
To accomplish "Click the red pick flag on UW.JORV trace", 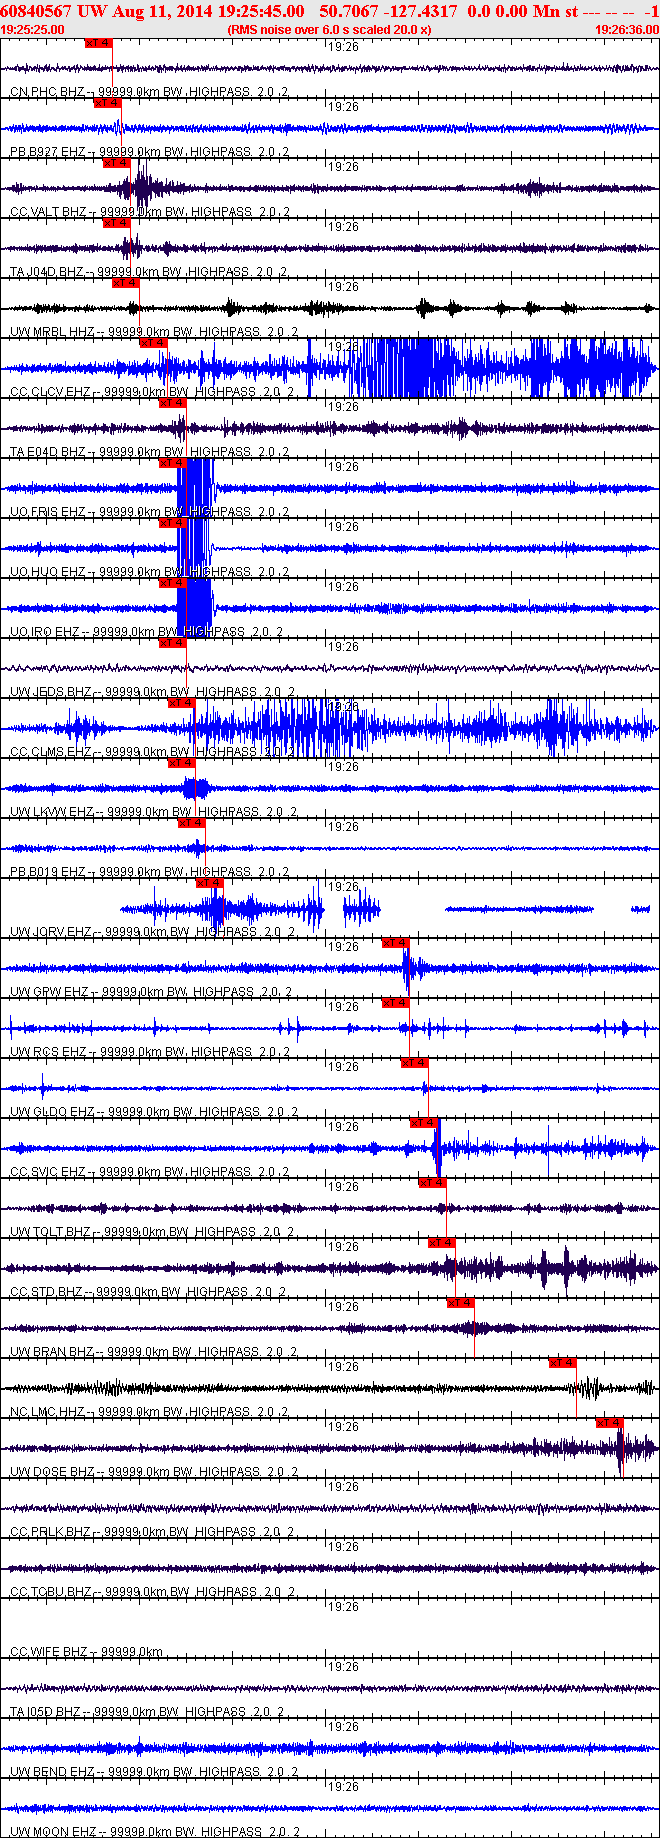I will pyautogui.click(x=209, y=883).
